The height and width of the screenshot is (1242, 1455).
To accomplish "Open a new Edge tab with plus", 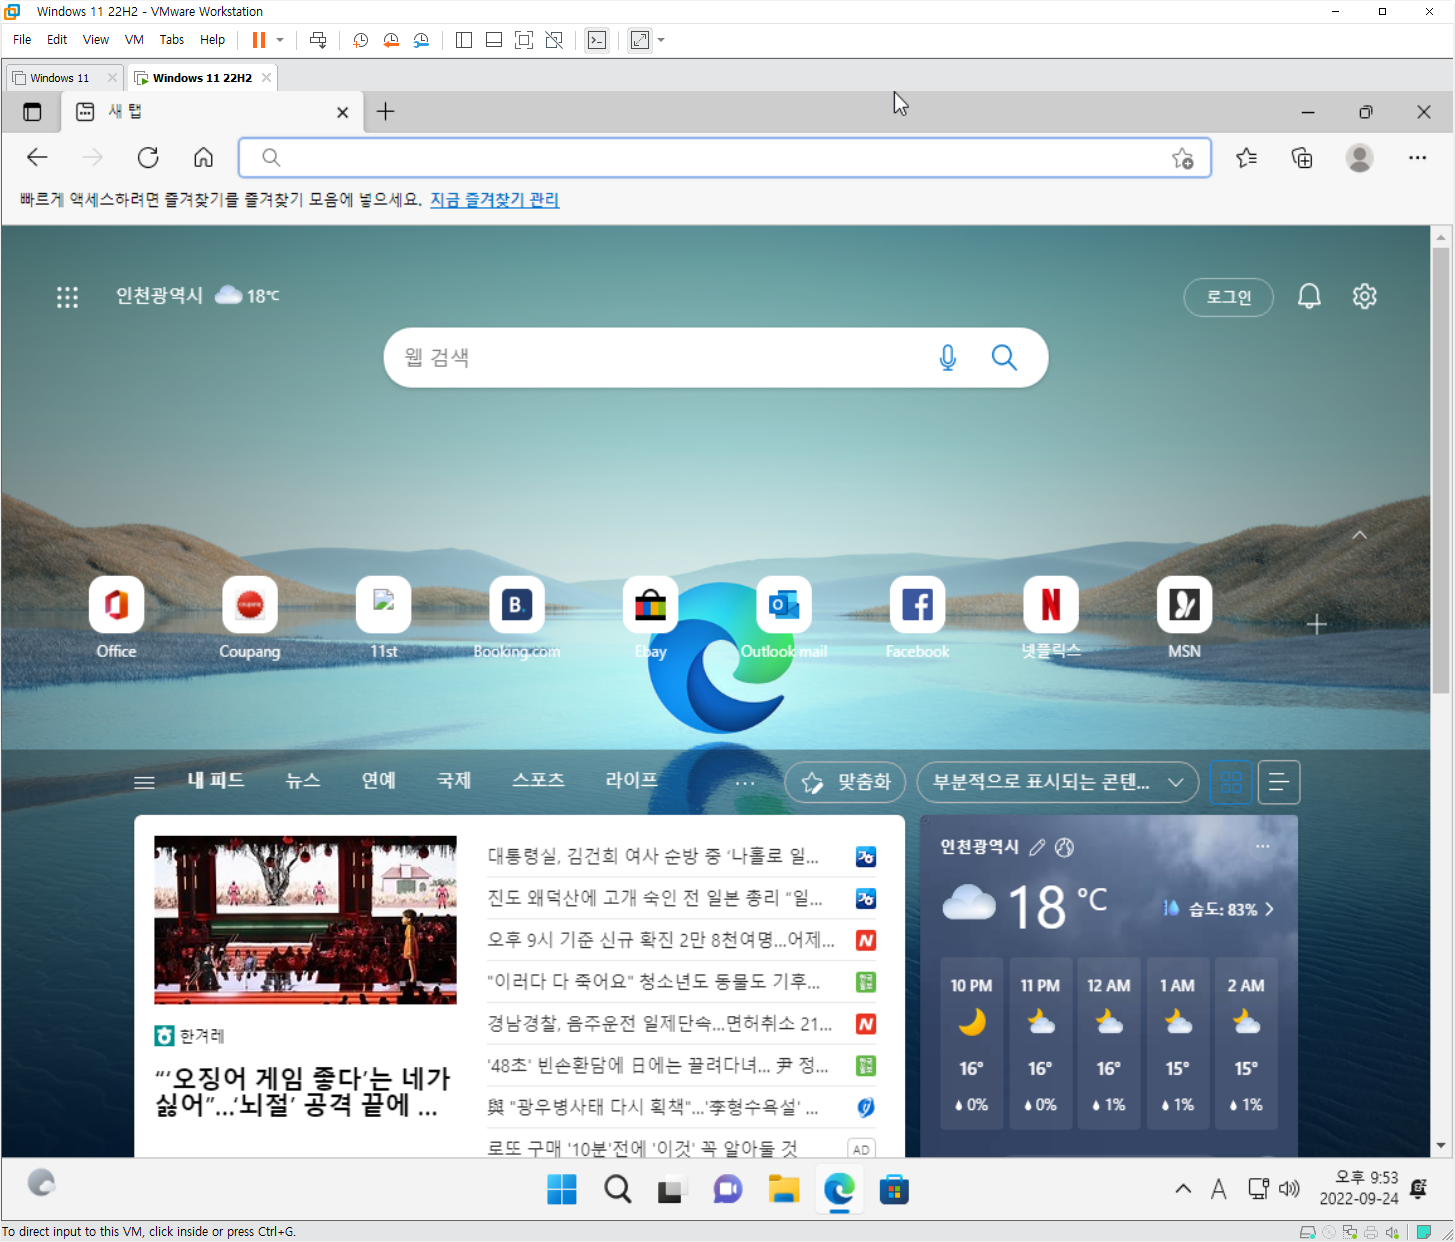I will point(385,111).
